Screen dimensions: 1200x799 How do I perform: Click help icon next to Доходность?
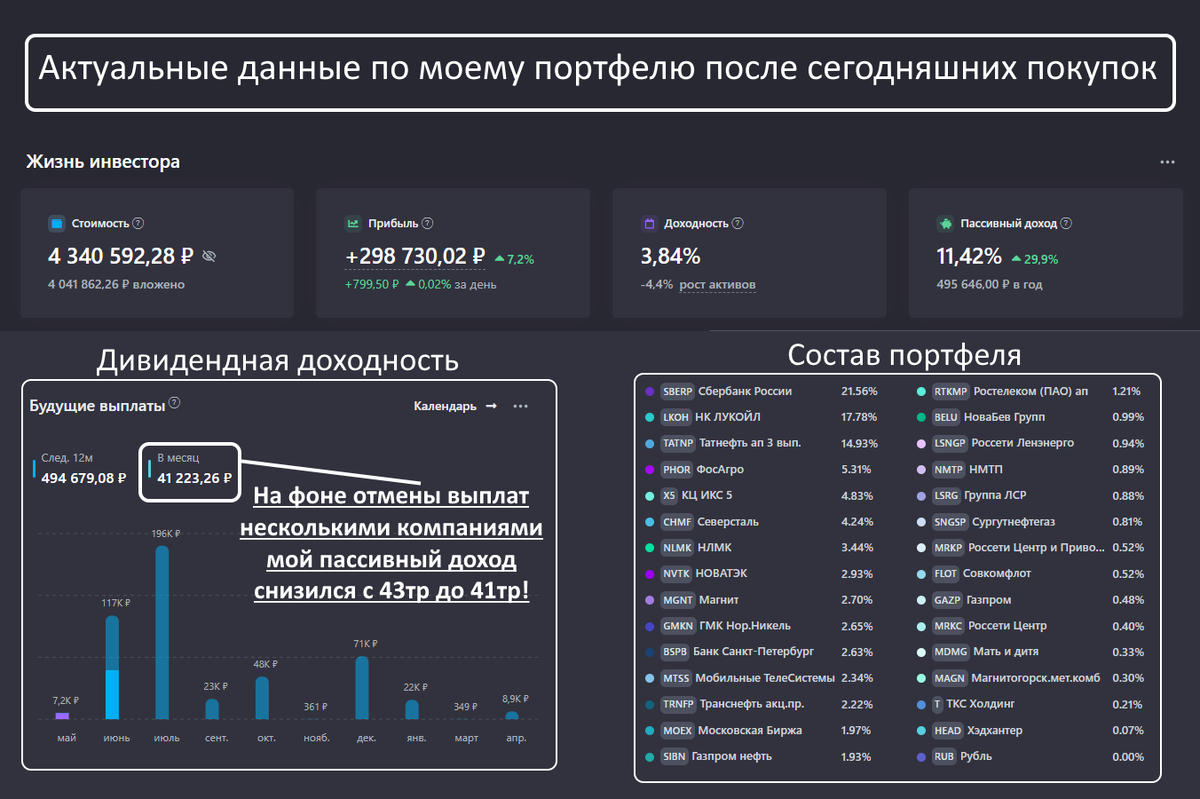coord(737,224)
